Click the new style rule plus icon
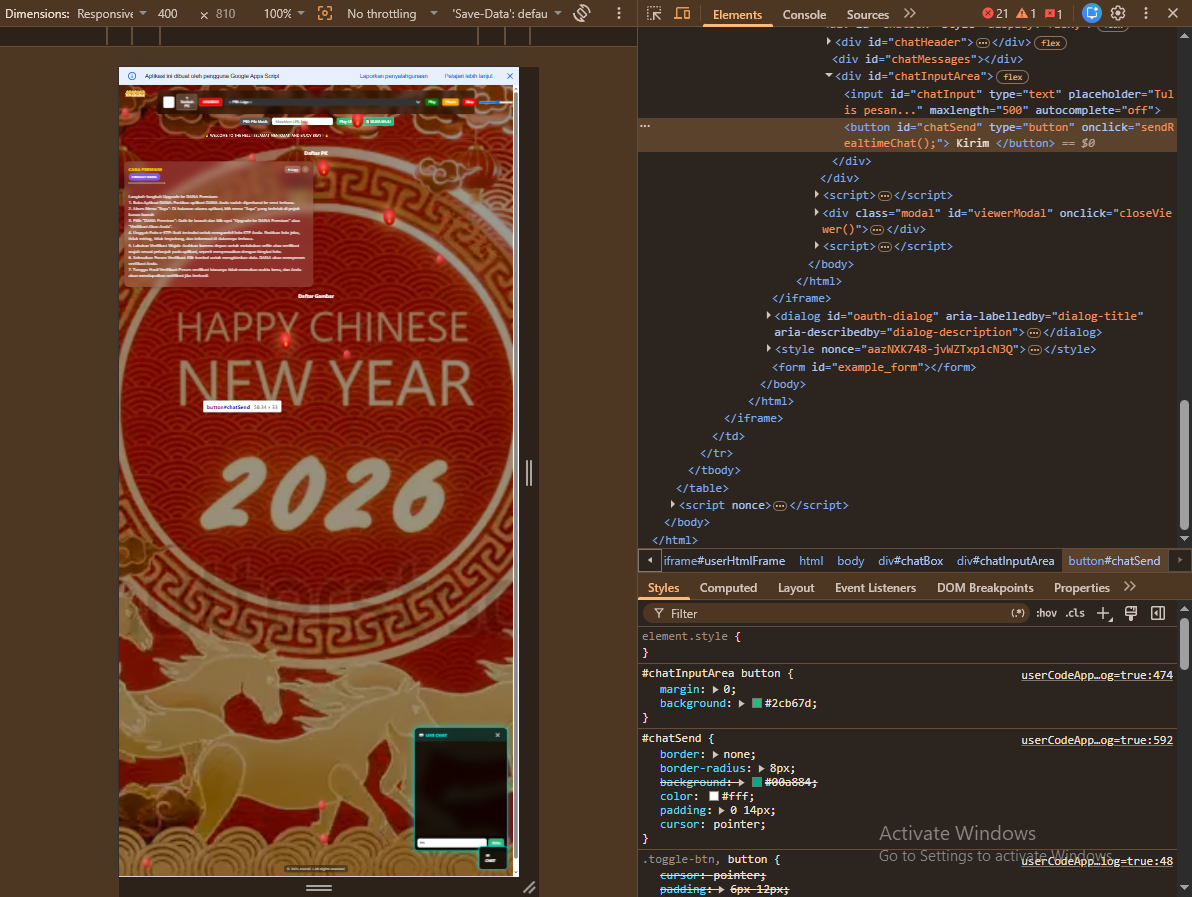 1104,613
